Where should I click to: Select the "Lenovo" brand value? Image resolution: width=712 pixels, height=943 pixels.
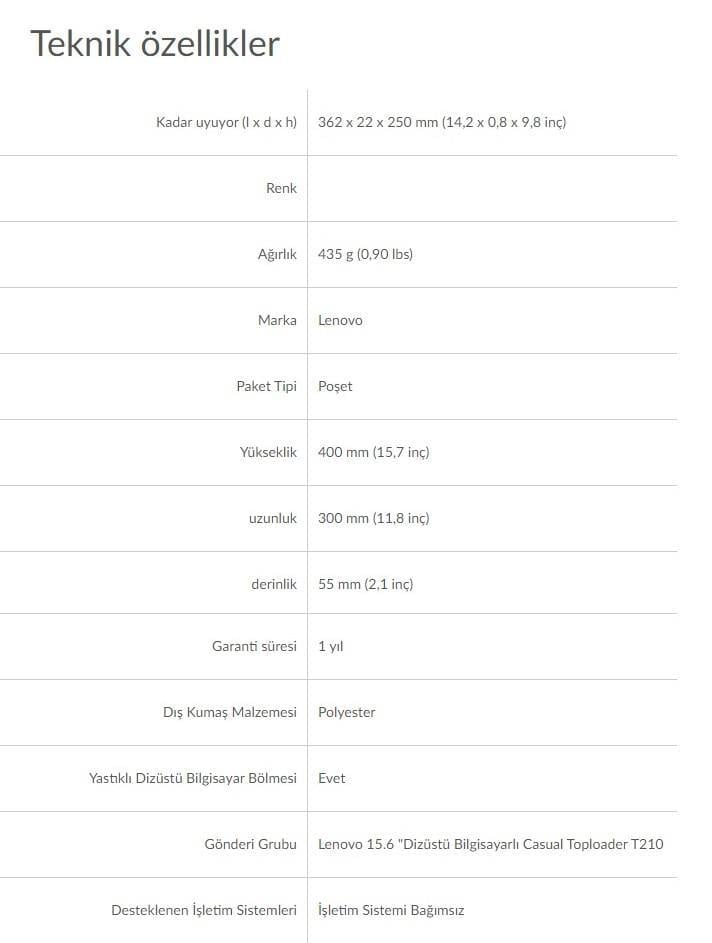tap(340, 320)
